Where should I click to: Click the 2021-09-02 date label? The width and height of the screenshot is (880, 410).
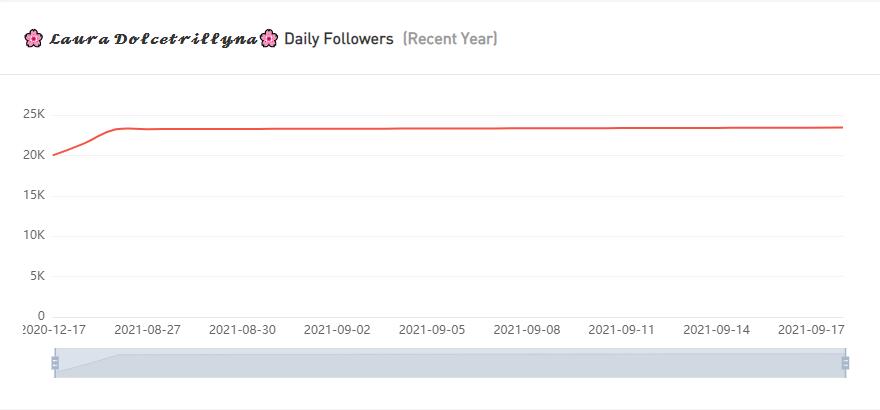pyautogui.click(x=337, y=329)
